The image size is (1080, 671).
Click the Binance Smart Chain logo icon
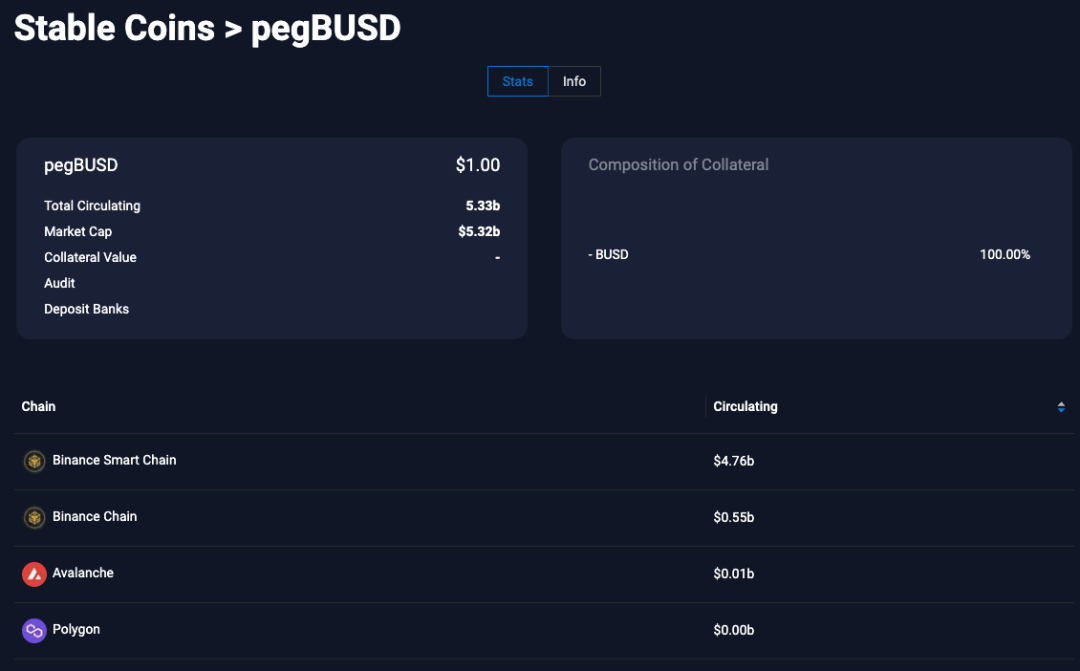pos(34,461)
